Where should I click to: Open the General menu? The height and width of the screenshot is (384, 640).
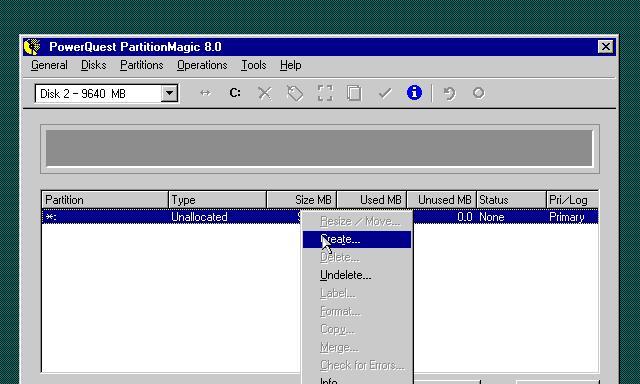click(49, 65)
